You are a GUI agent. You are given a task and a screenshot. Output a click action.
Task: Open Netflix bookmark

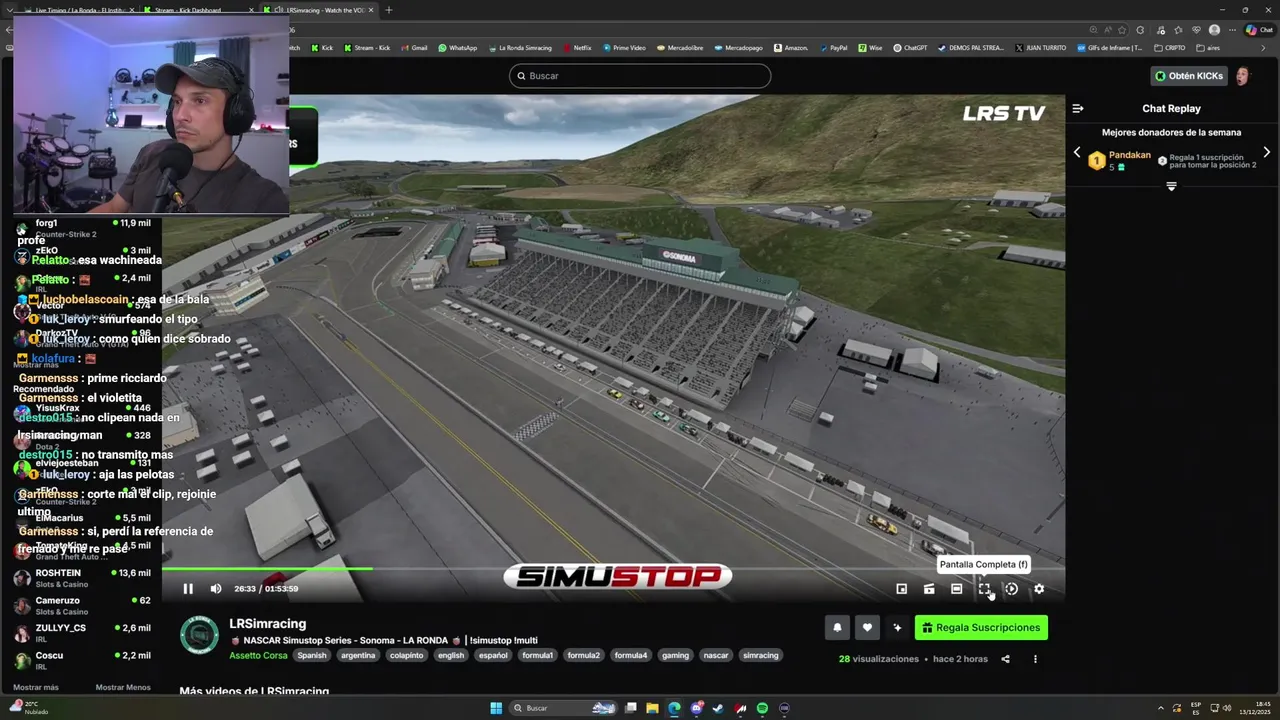click(x=577, y=48)
